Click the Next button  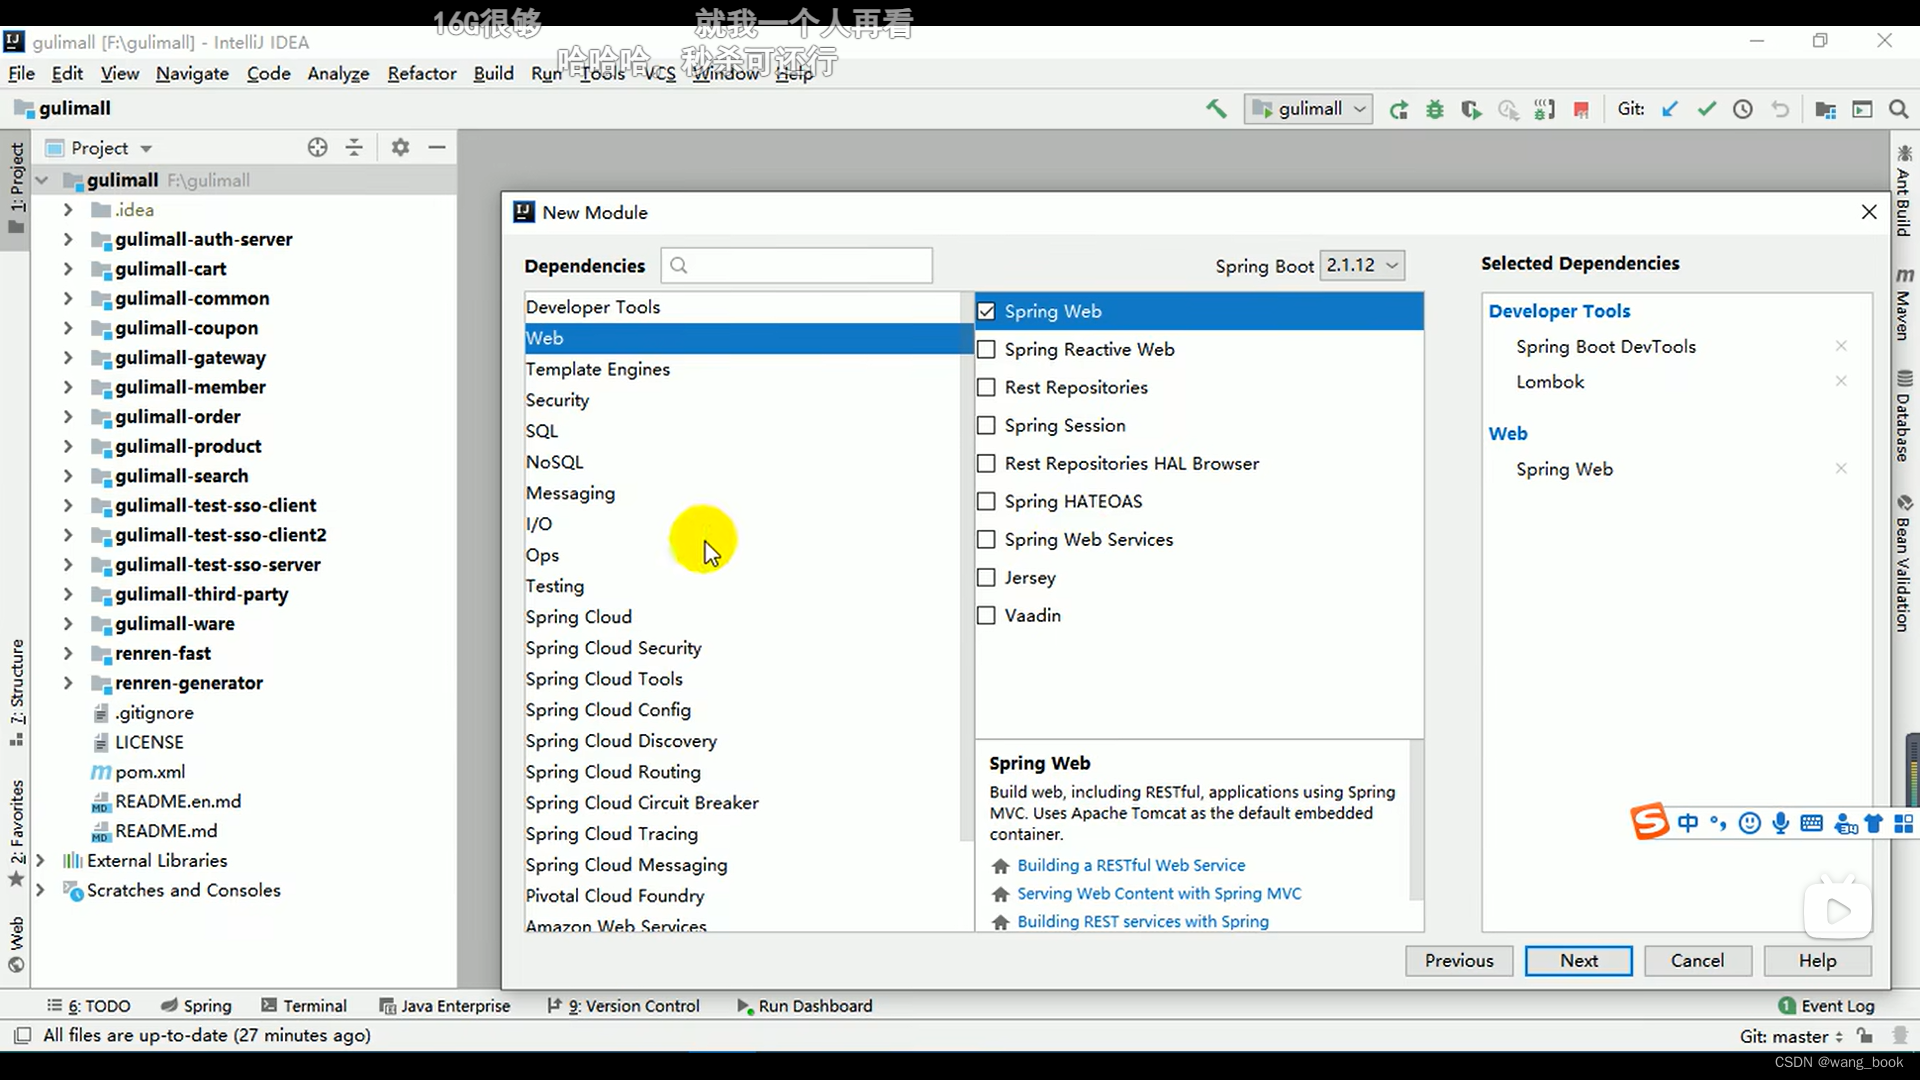coord(1578,961)
